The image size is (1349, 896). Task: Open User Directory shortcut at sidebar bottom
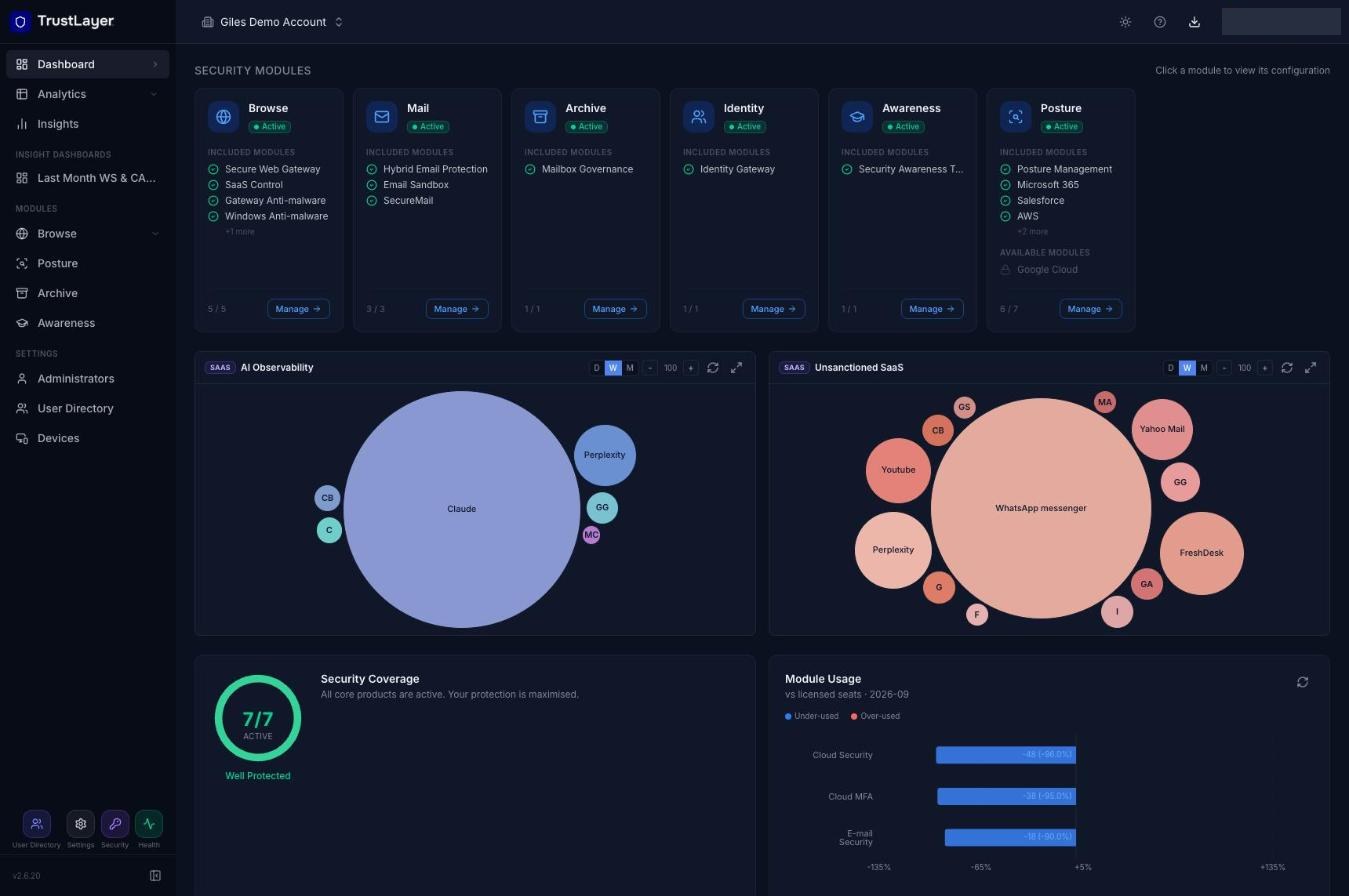[x=37, y=824]
